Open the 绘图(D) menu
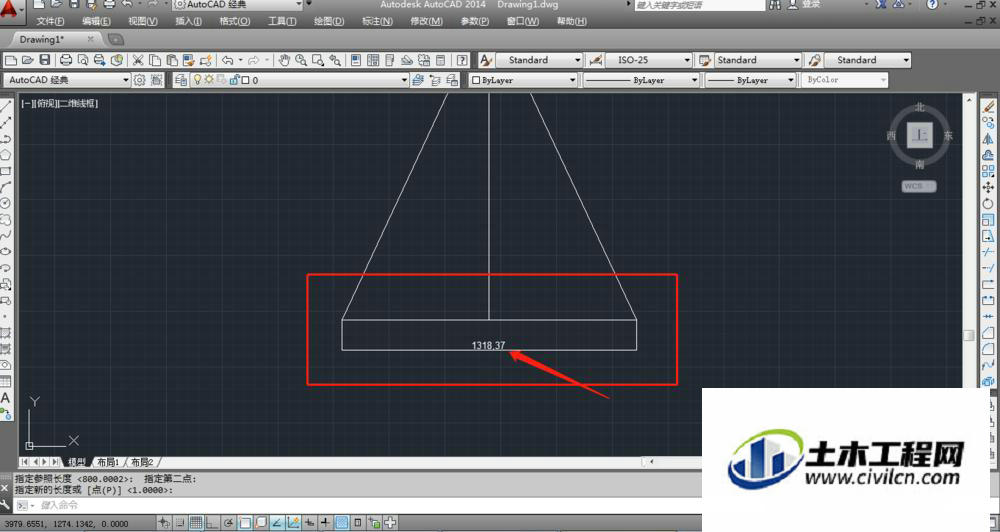The image size is (1000, 532). 329,21
